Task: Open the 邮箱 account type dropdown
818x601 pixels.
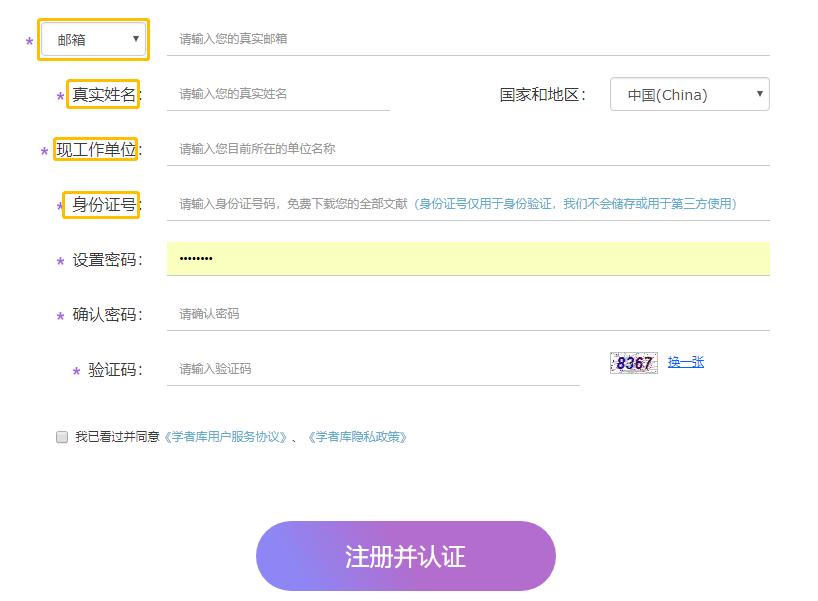Action: [93, 38]
